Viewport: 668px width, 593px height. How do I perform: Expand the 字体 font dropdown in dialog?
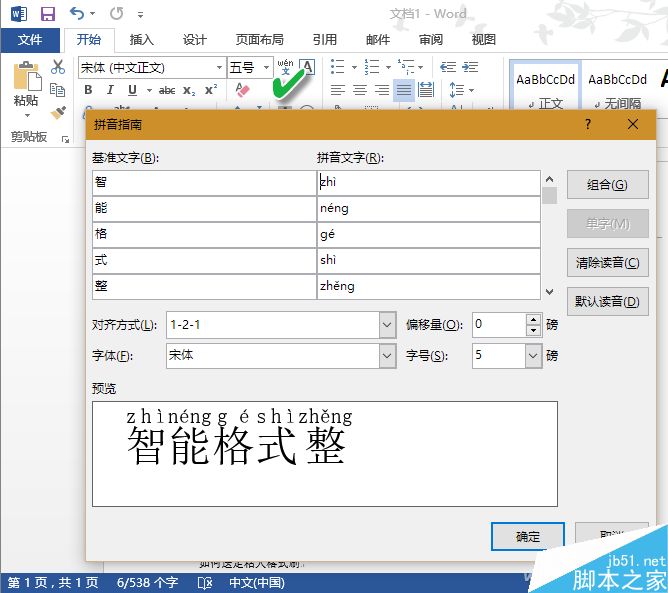click(x=387, y=355)
